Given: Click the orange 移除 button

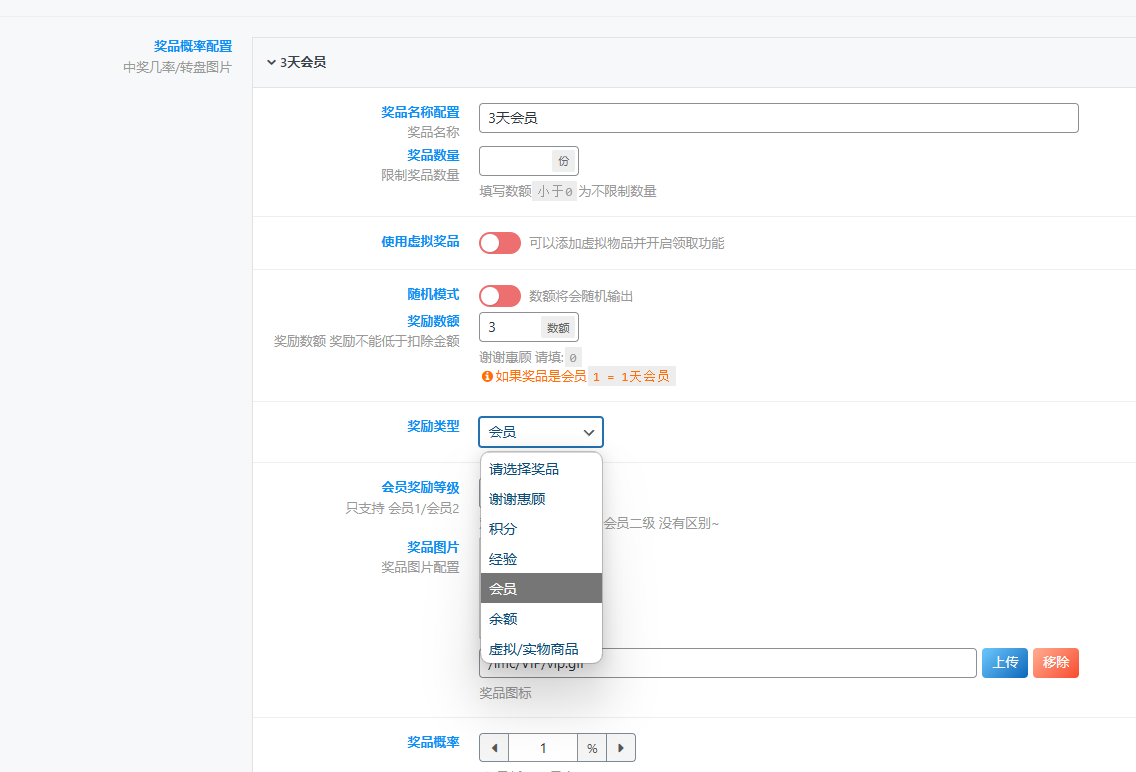Looking at the screenshot, I should point(1056,663).
